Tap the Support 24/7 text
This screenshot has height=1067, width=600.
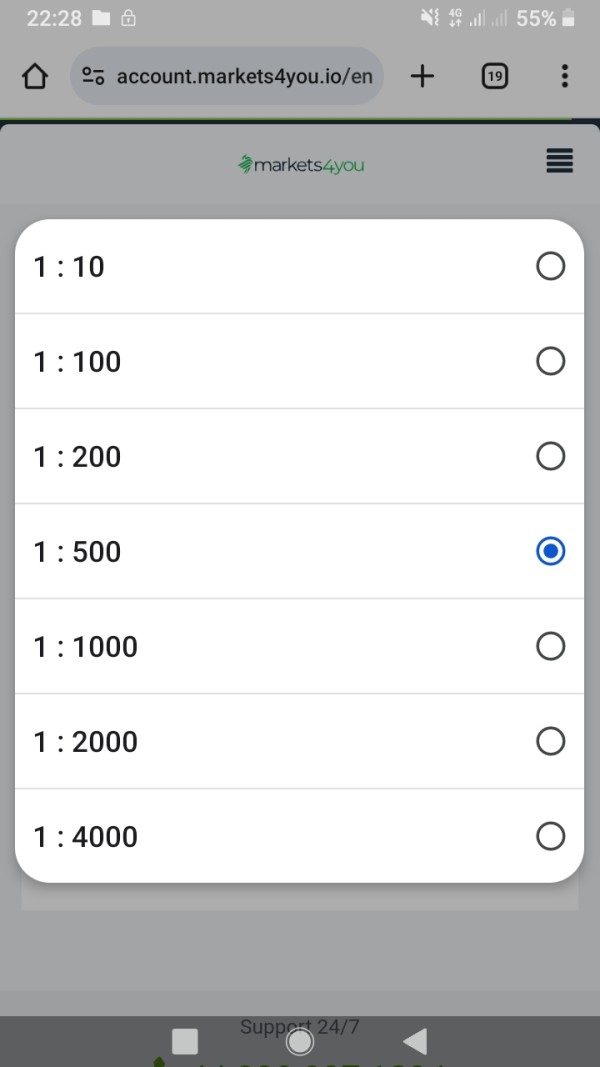tap(299, 1026)
